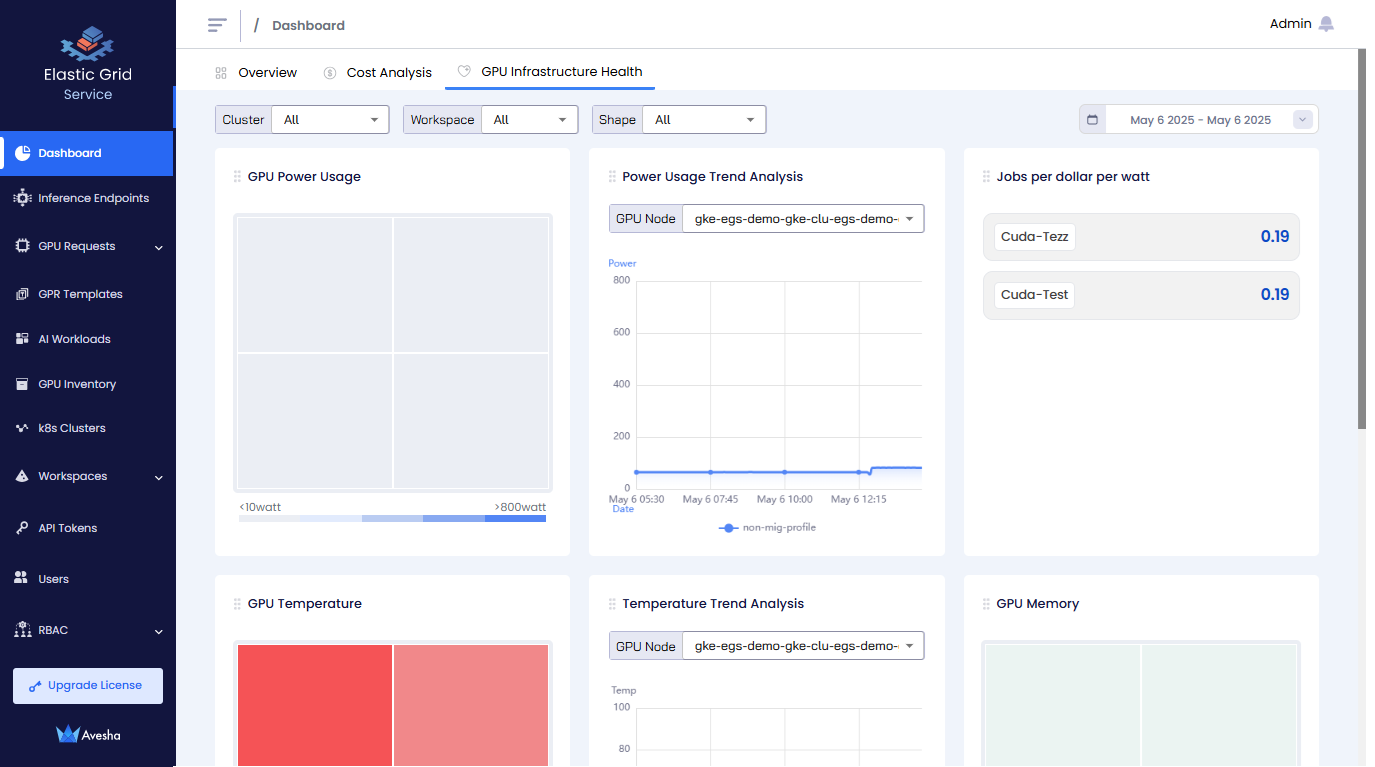Click the calendar icon in date picker
Image resolution: width=1375 pixels, height=767 pixels.
tap(1092, 120)
